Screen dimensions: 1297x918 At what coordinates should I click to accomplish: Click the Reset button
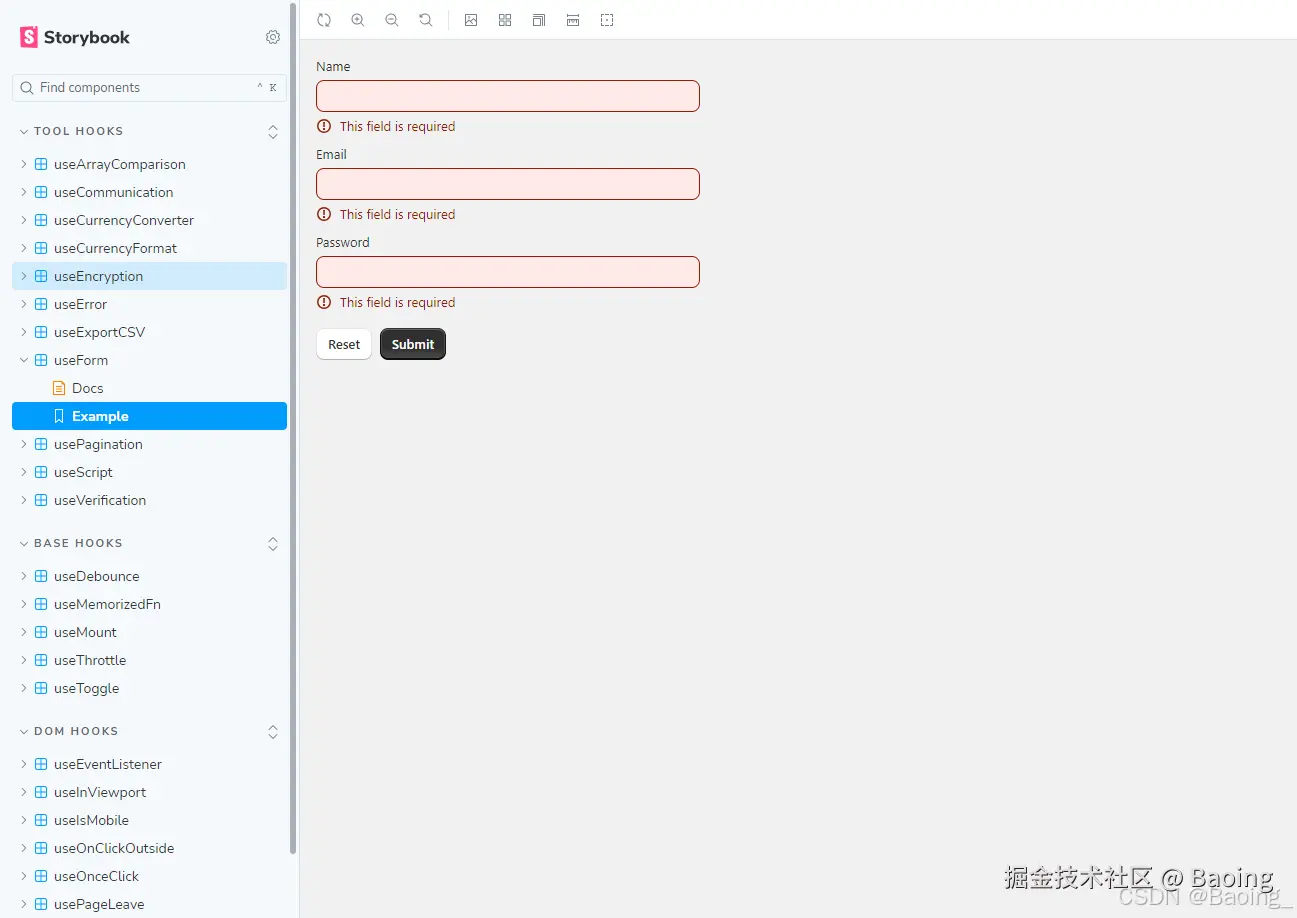point(343,344)
